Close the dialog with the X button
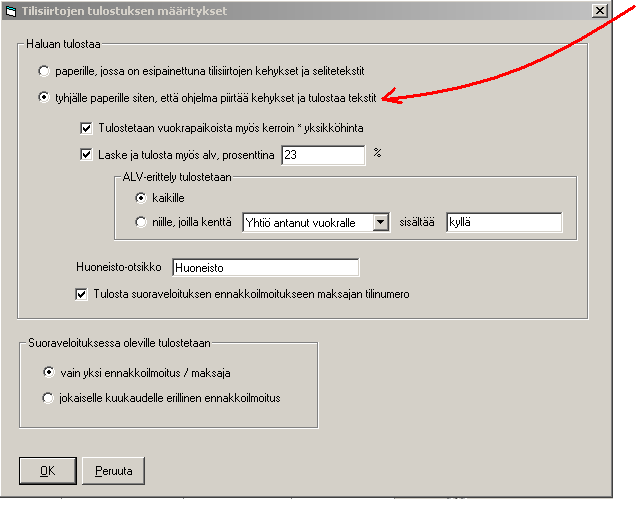Viewport: 642px width, 513px height. (x=600, y=10)
